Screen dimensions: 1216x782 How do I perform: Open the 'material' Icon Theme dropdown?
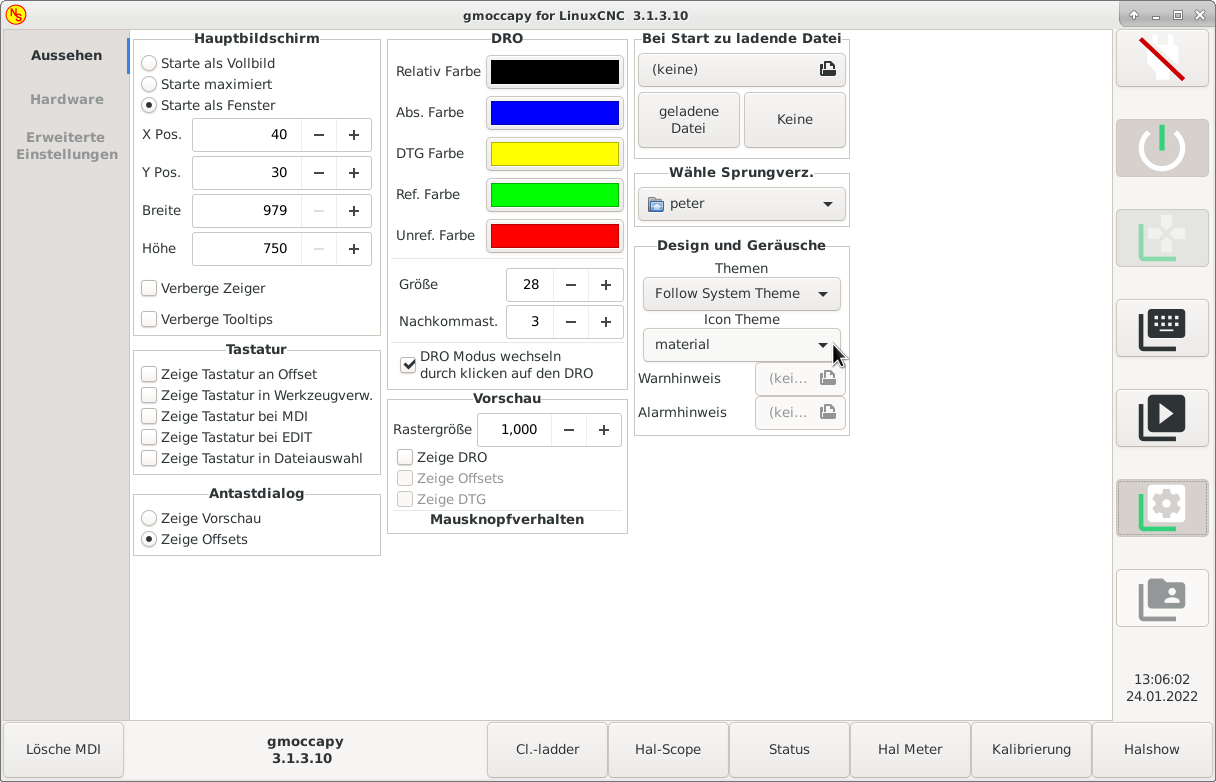[x=741, y=345]
